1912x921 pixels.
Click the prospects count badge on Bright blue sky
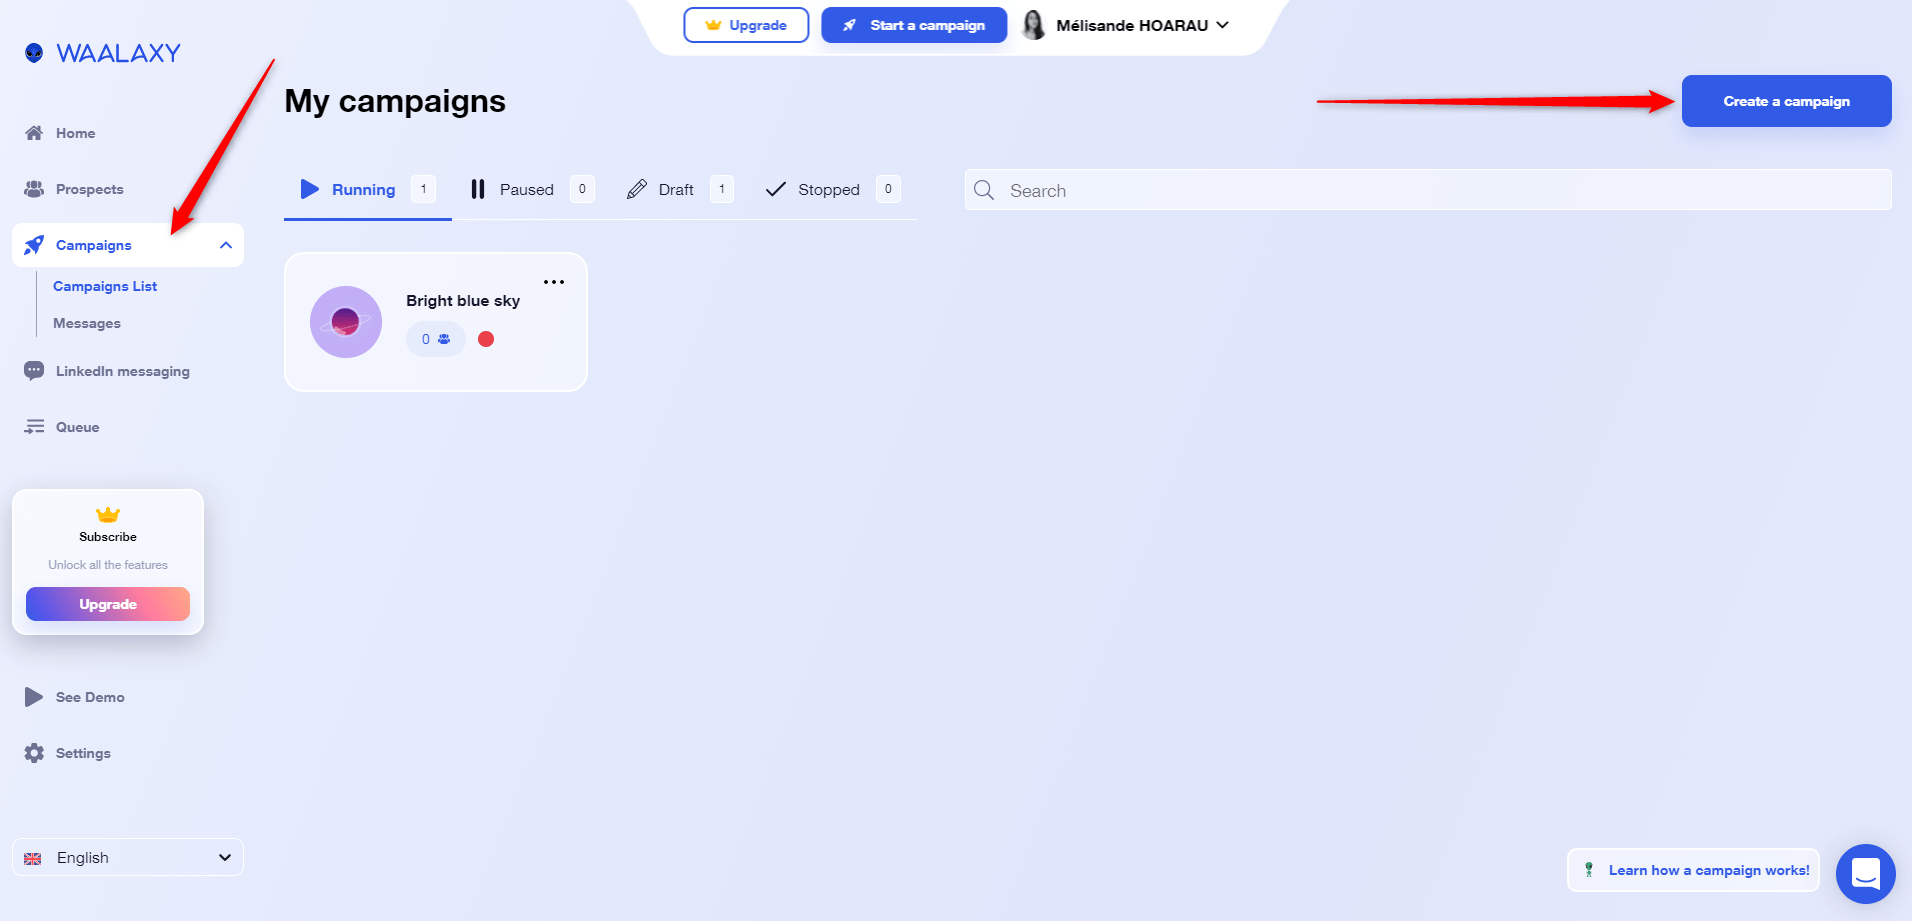click(x=435, y=339)
